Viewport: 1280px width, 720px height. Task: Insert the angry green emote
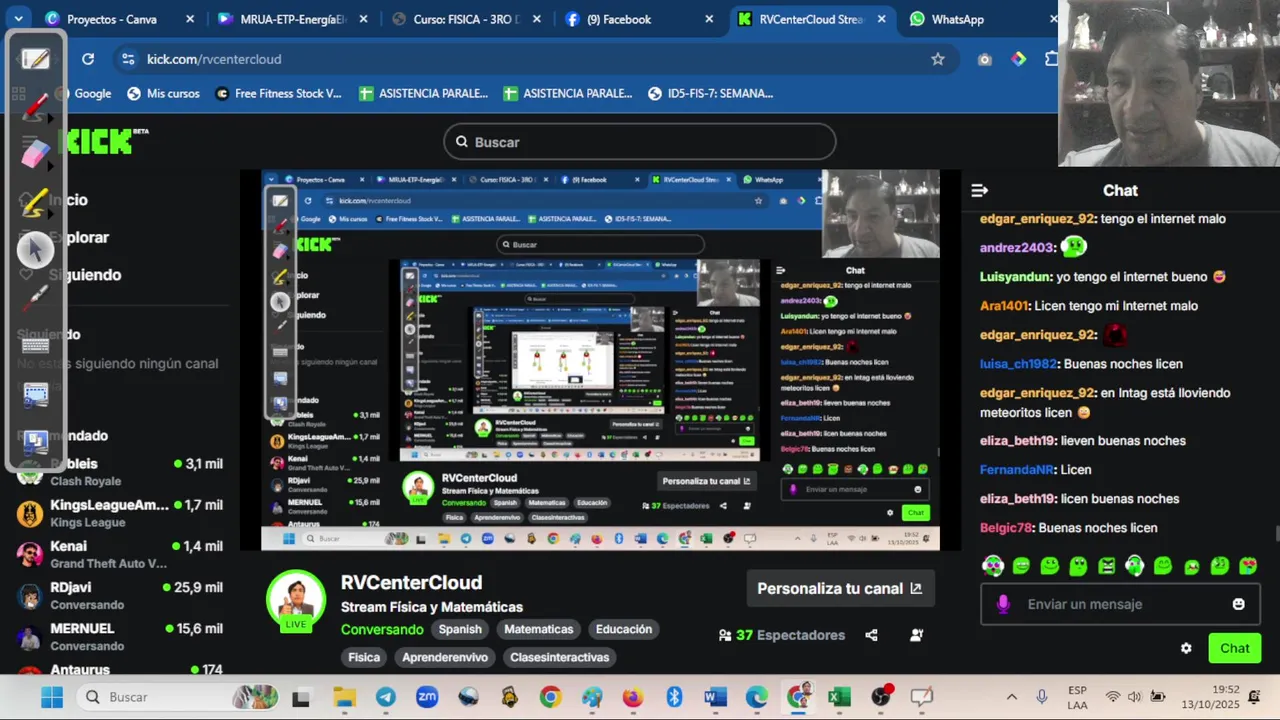point(1106,566)
